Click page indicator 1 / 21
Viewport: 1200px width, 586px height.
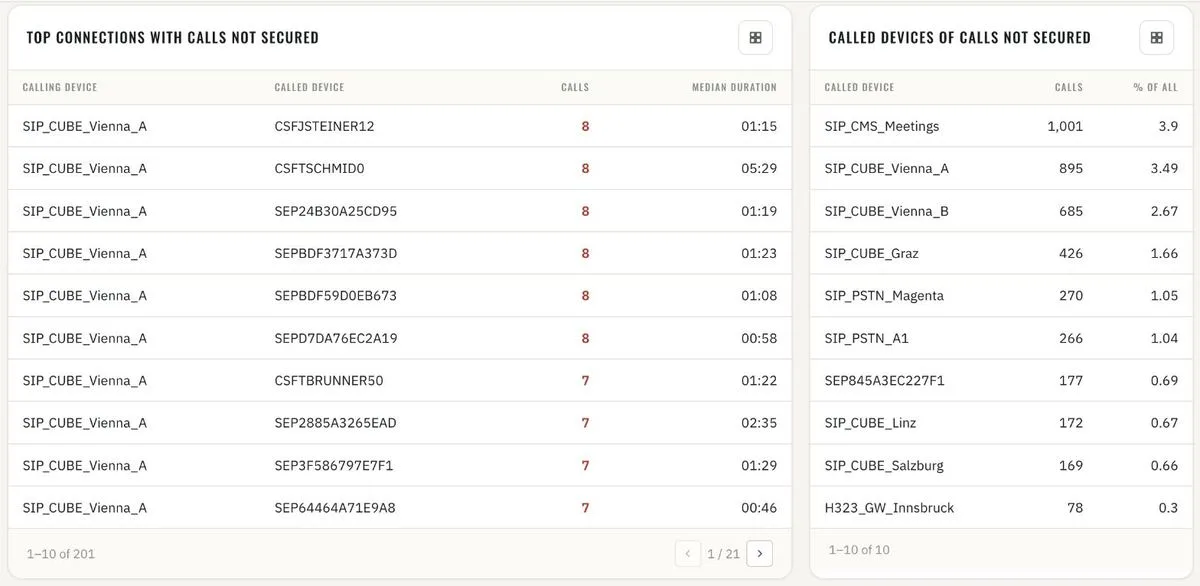tap(723, 553)
